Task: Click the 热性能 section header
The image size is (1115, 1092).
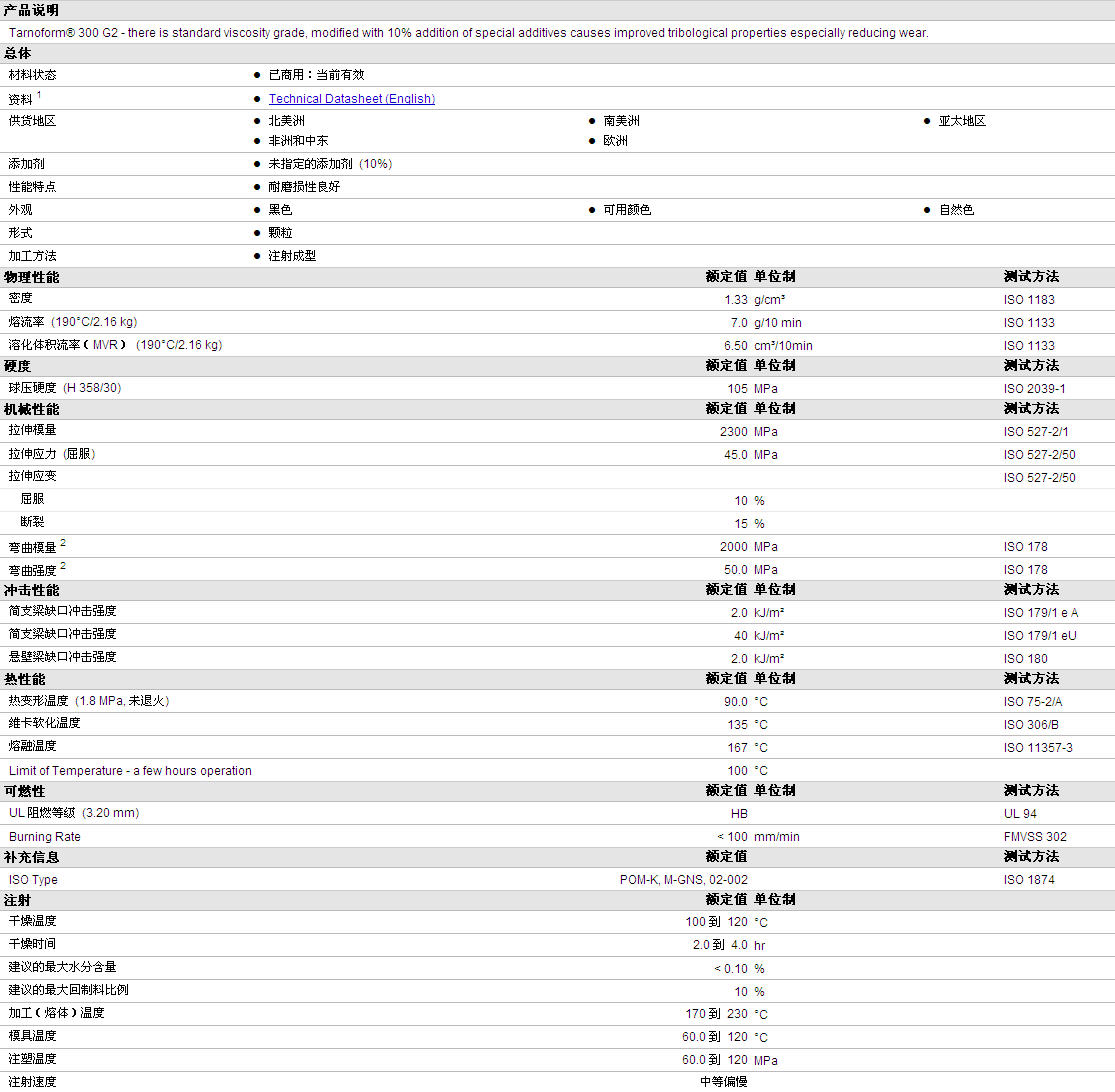Action: pos(25,680)
